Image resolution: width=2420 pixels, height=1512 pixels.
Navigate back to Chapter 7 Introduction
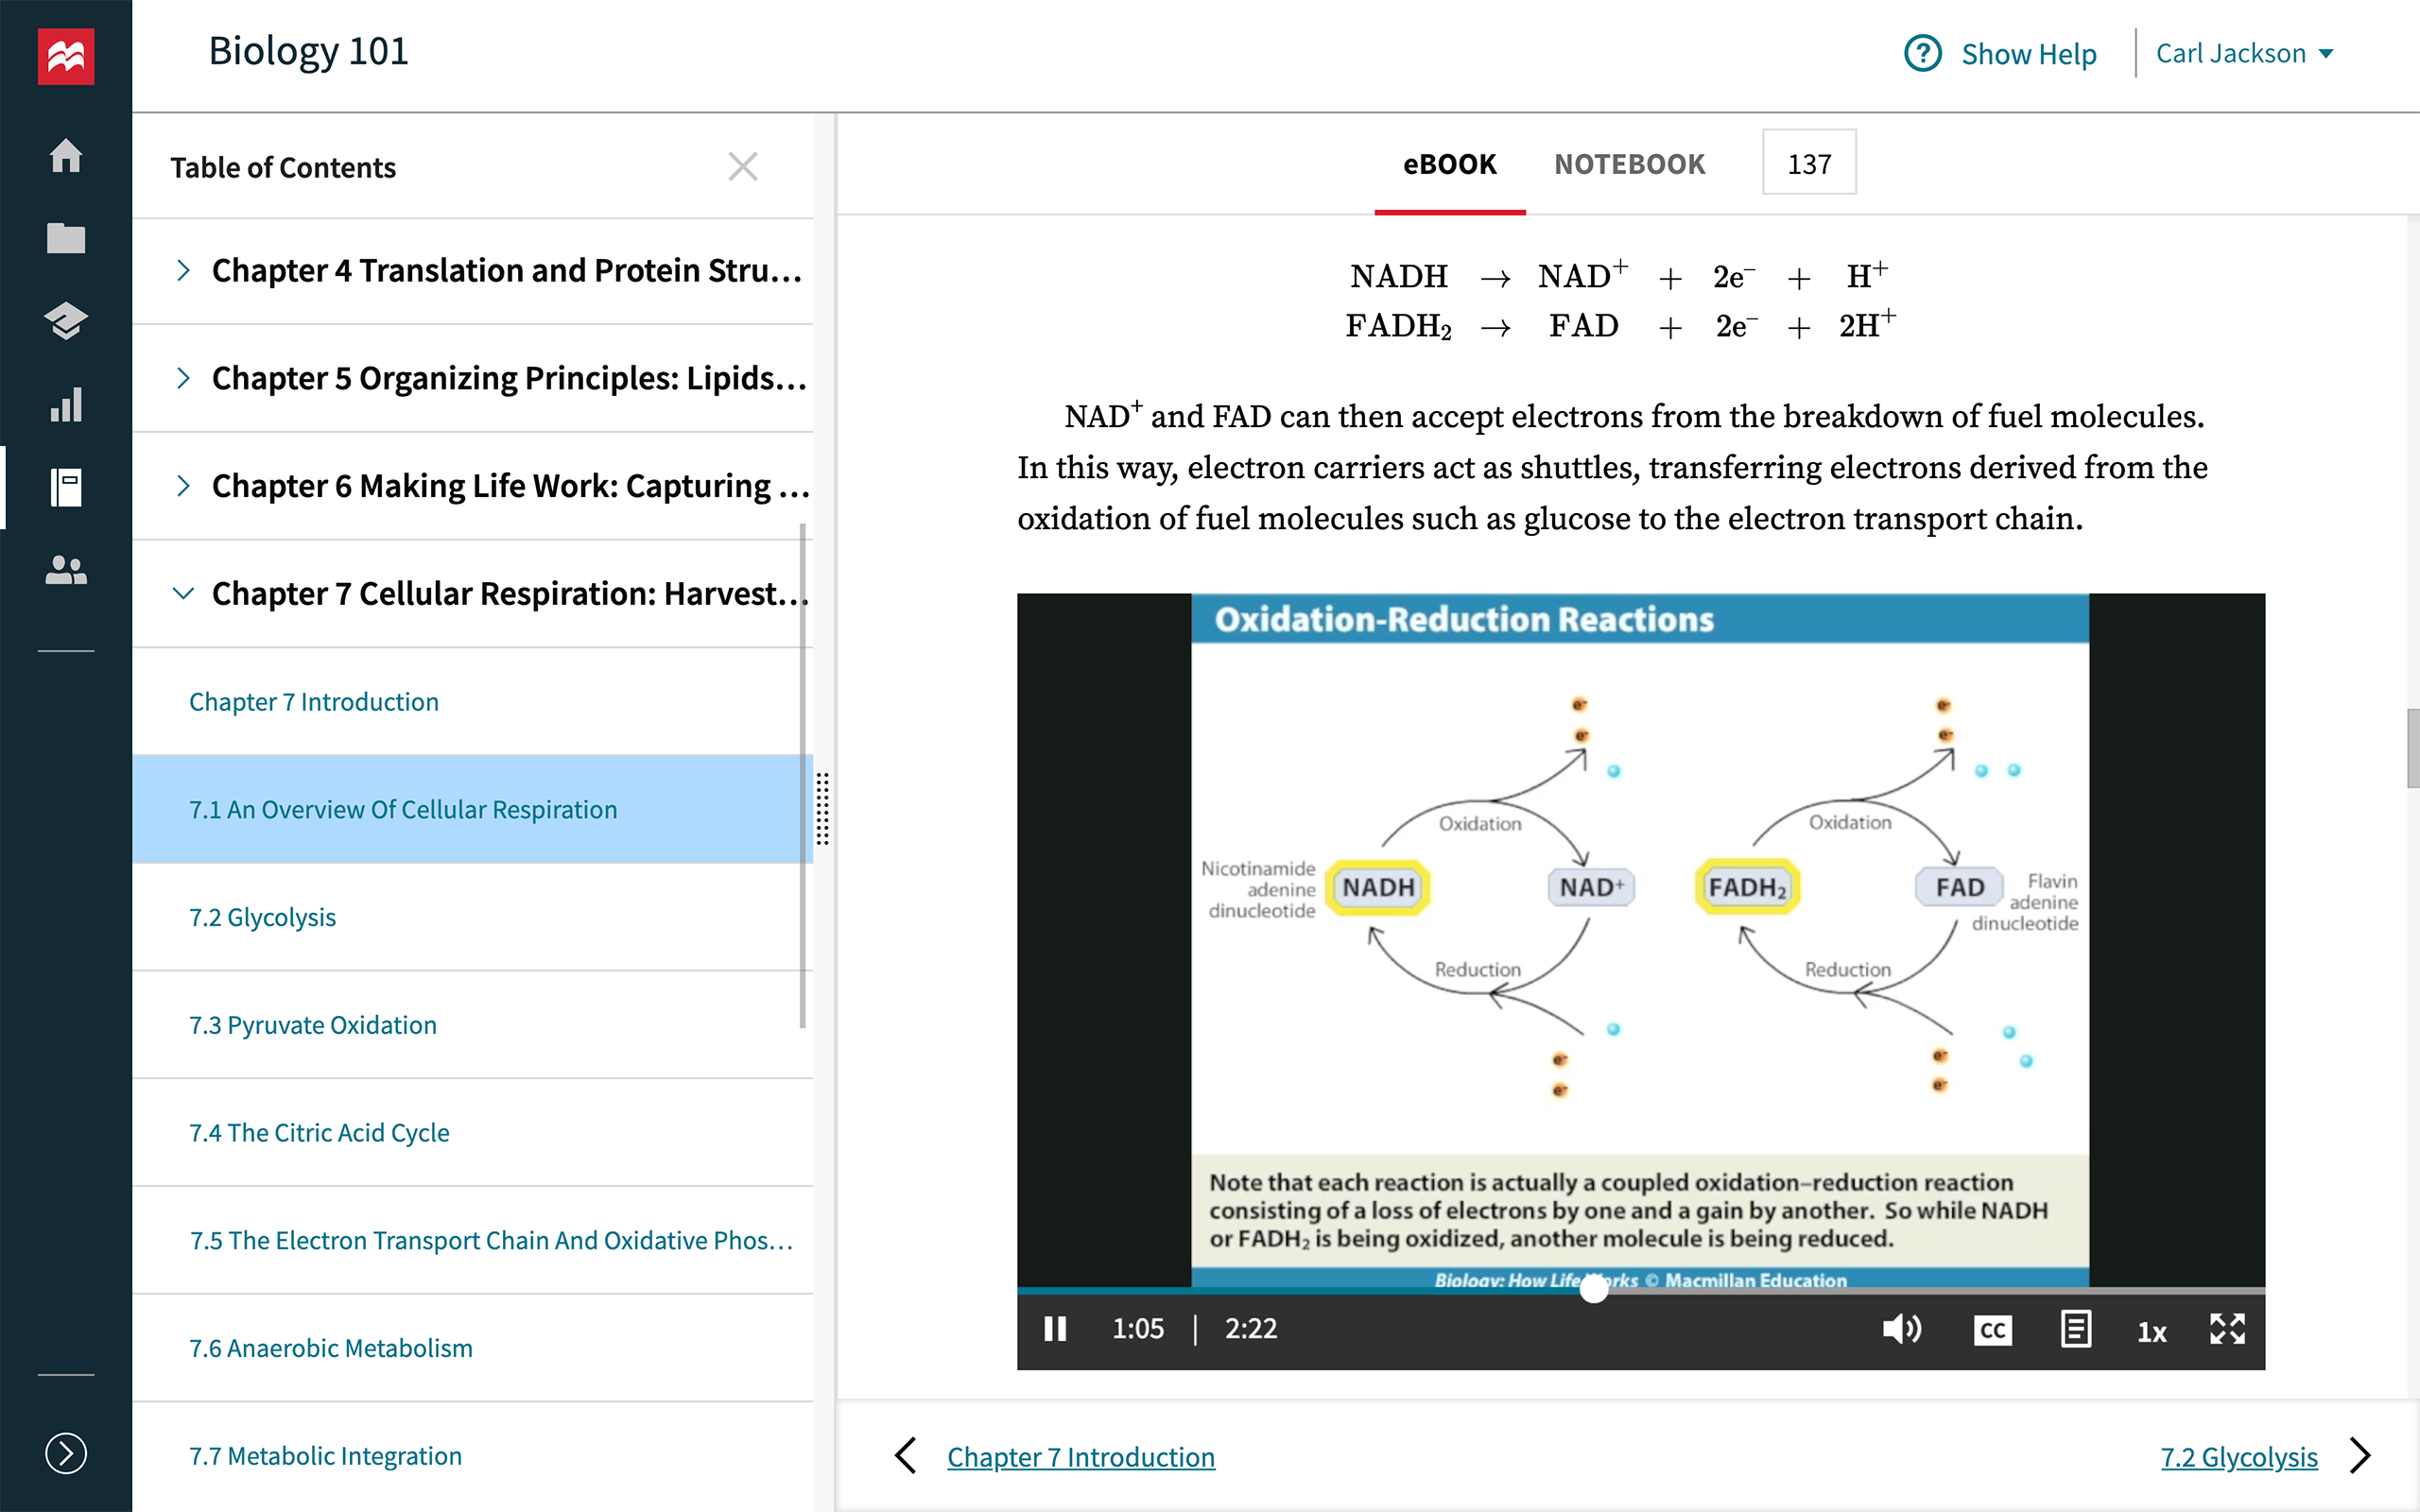click(x=1079, y=1456)
